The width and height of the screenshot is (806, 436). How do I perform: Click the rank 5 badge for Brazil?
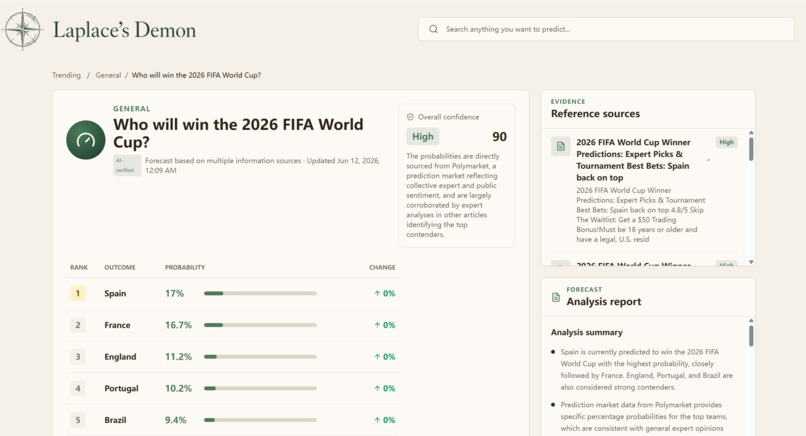[x=78, y=420]
